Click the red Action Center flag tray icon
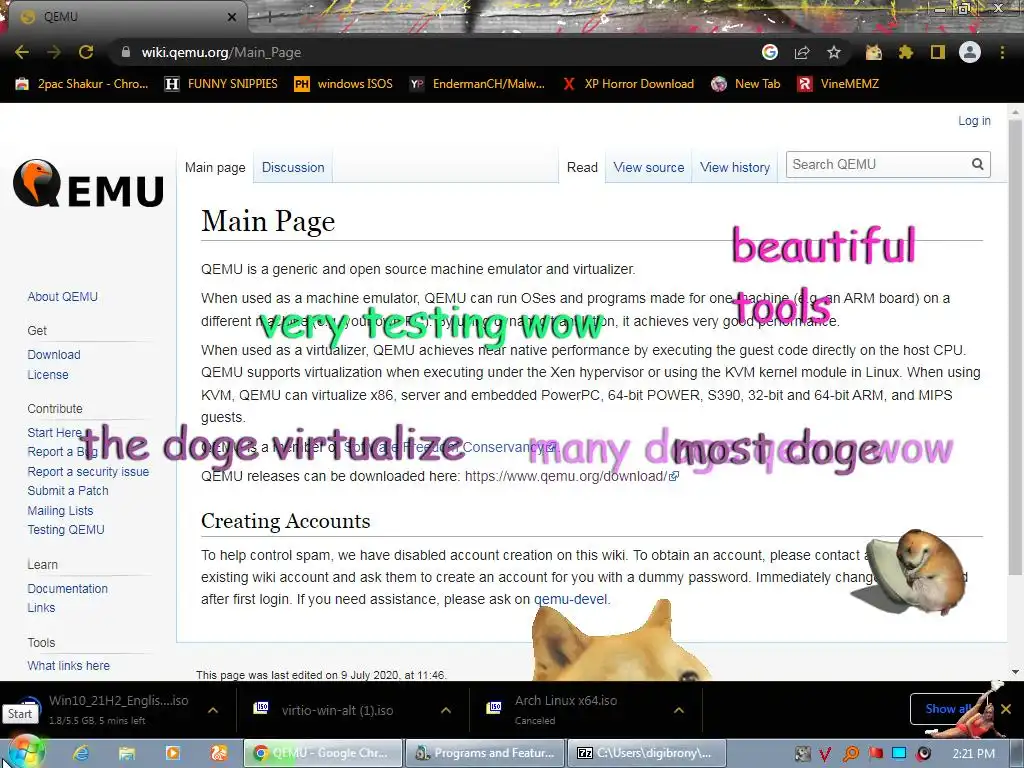Screen dimensions: 1024x768 (876, 754)
